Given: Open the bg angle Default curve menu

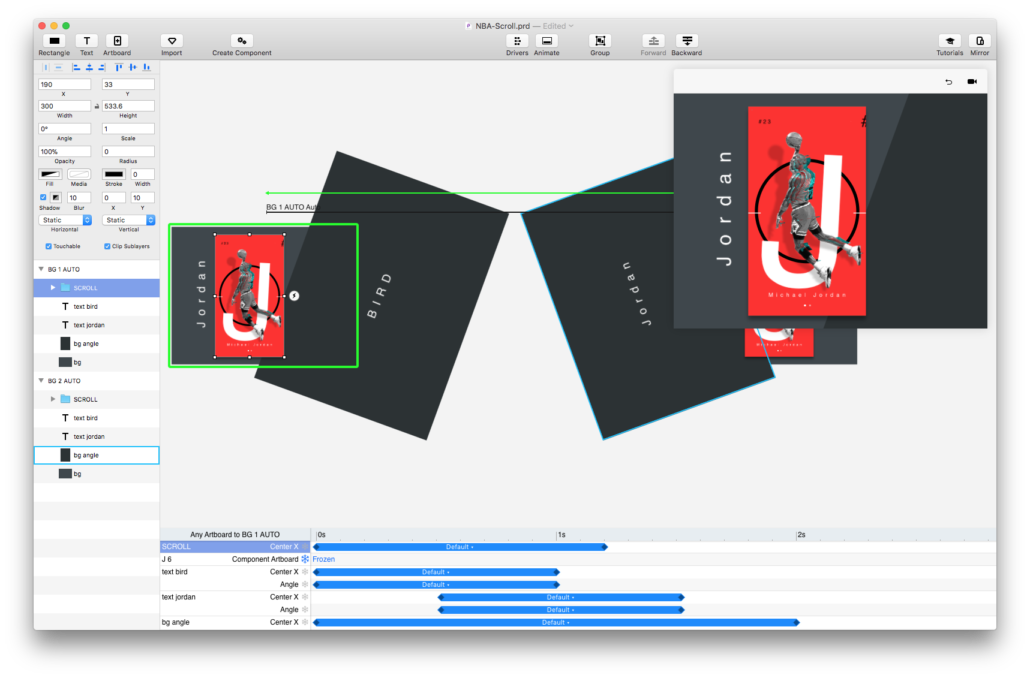Looking at the screenshot, I should 556,622.
